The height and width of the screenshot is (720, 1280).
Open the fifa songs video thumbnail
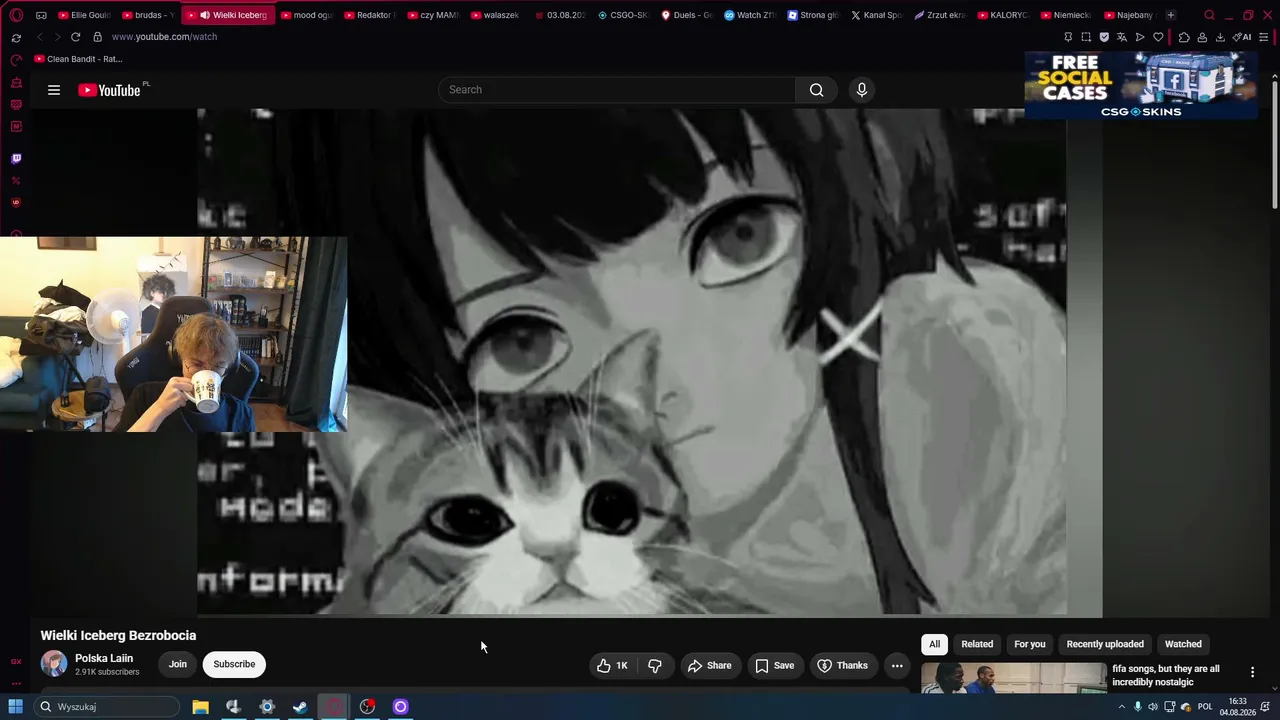click(1014, 678)
